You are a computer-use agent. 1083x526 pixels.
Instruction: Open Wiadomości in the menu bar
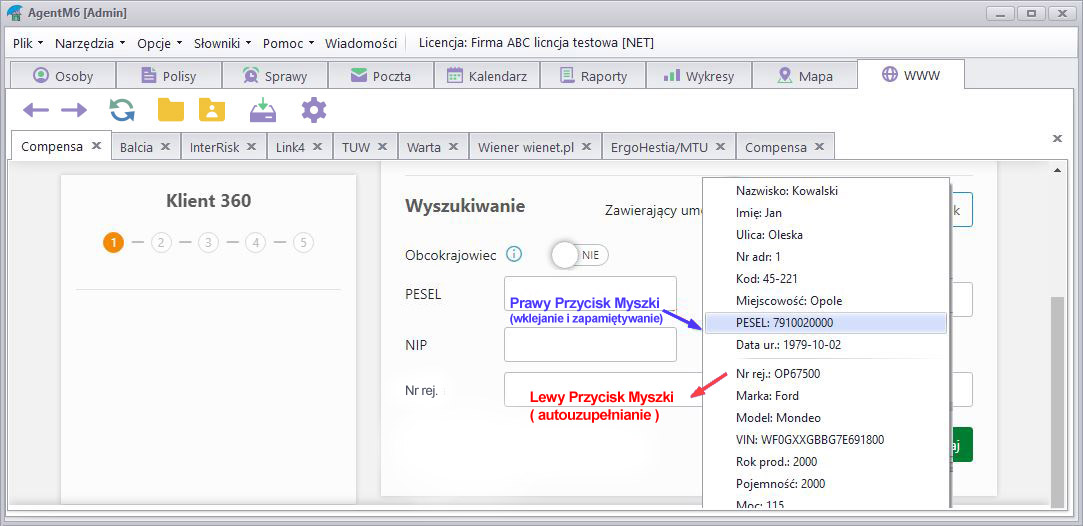click(x=361, y=43)
